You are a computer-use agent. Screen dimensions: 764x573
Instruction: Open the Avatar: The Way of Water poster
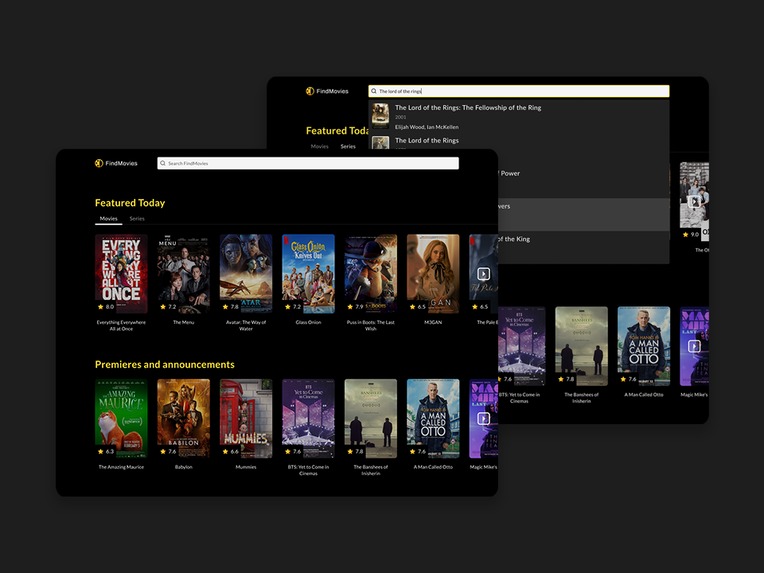[x=246, y=274]
